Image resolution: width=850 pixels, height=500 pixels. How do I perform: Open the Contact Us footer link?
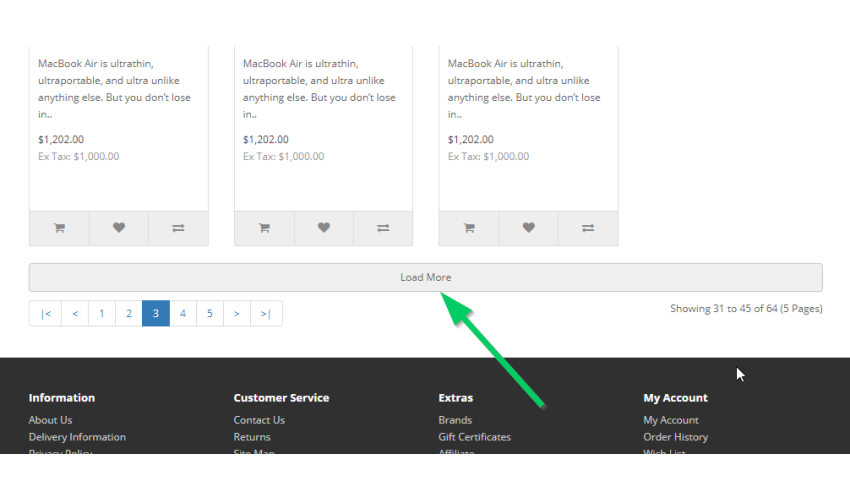click(259, 420)
